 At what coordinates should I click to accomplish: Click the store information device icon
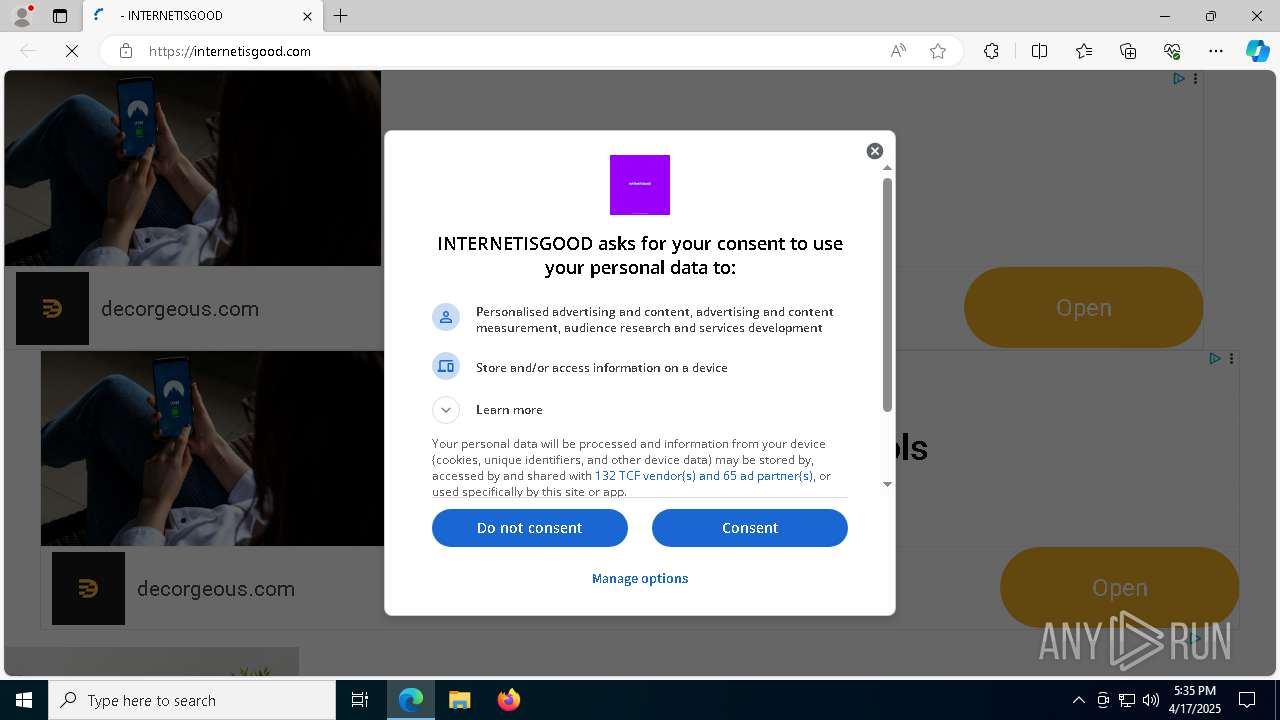click(446, 367)
